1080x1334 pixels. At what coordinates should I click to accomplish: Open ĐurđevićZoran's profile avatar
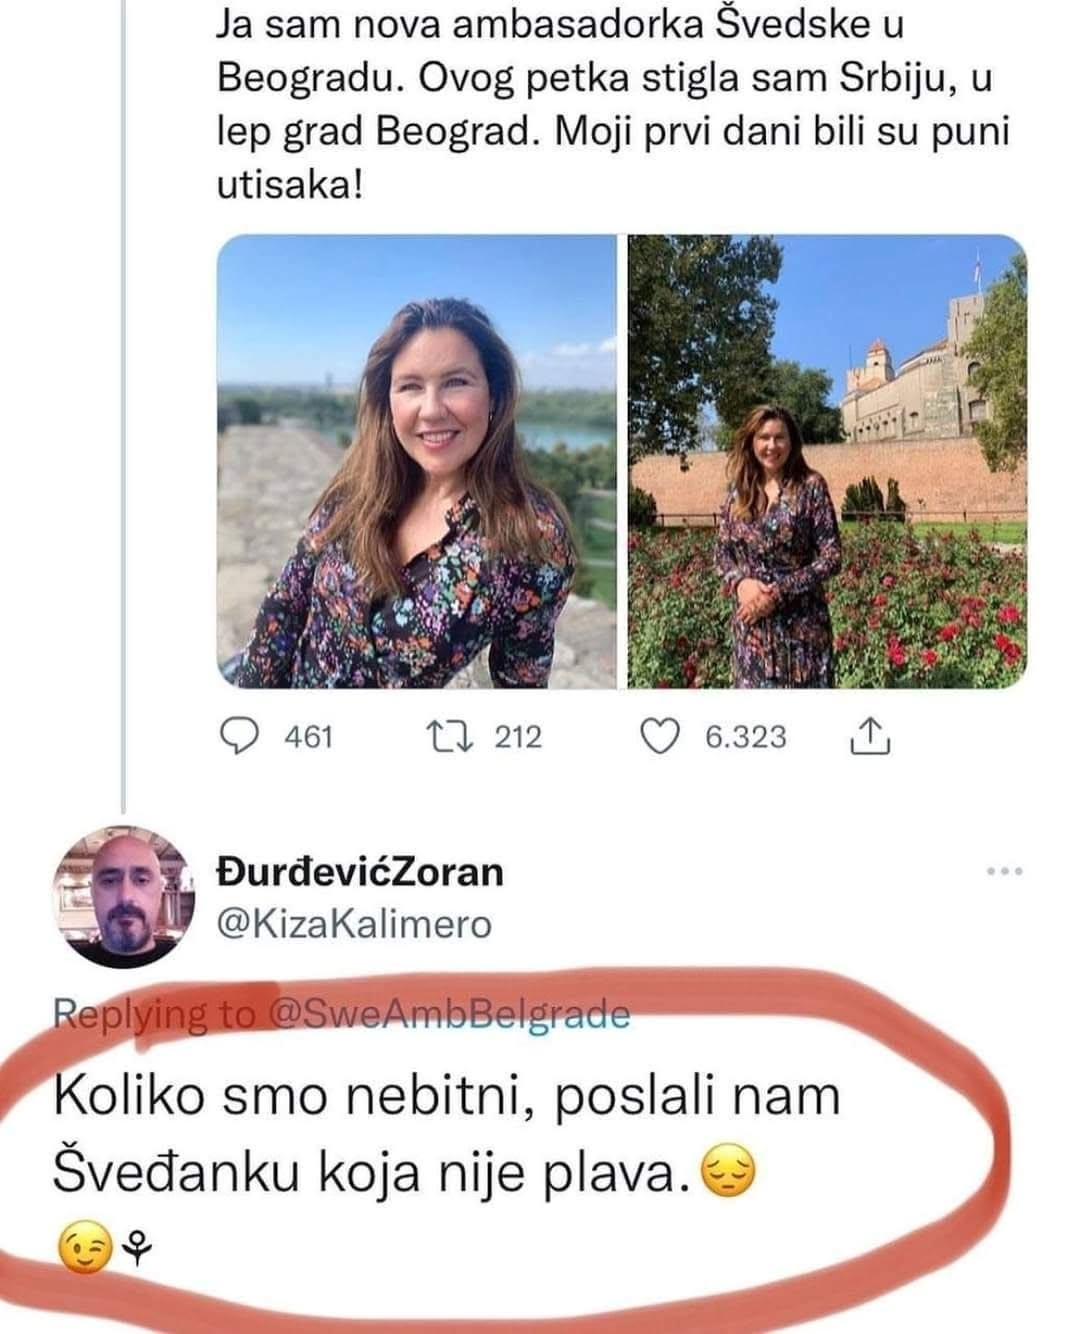tap(123, 898)
